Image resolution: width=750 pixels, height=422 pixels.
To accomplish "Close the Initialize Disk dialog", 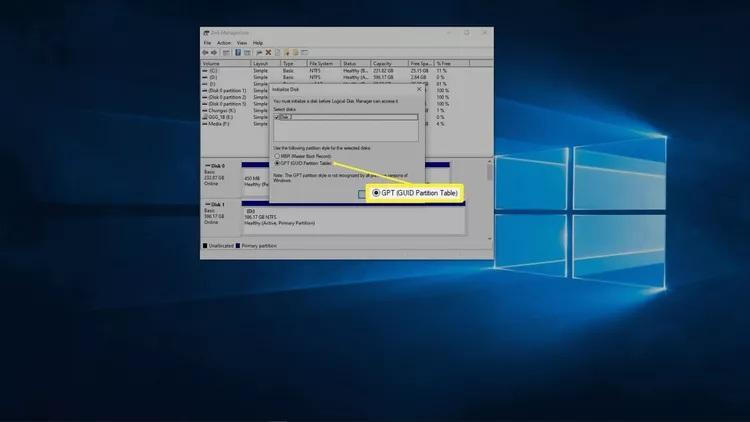I will [x=418, y=89].
